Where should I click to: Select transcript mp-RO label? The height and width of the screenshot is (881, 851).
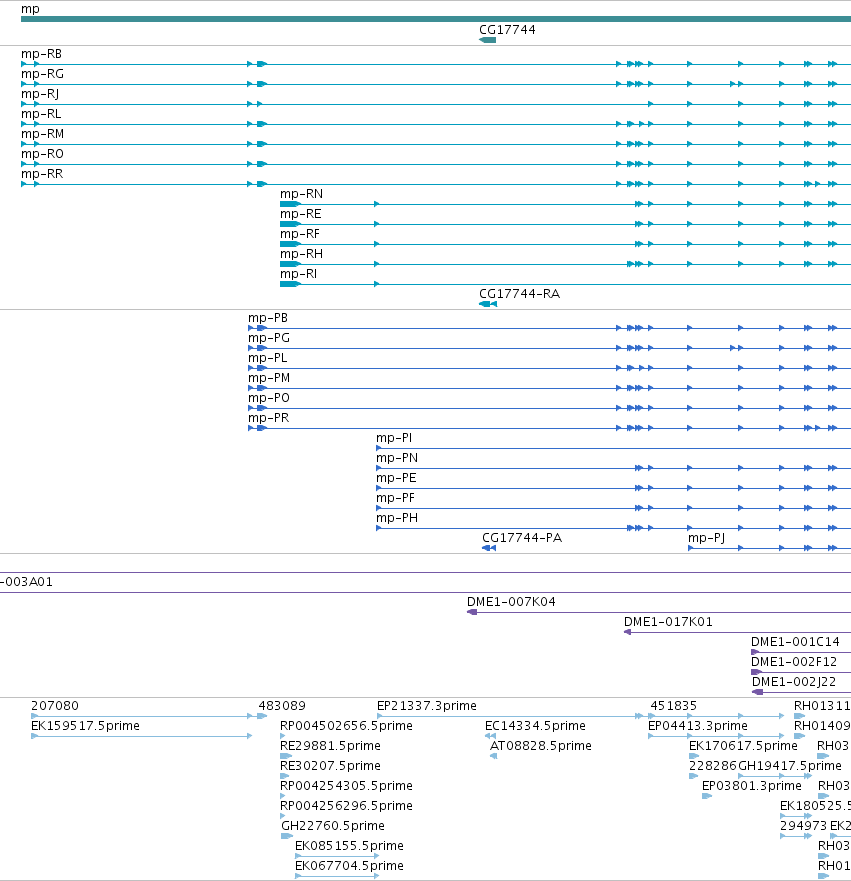(43, 154)
